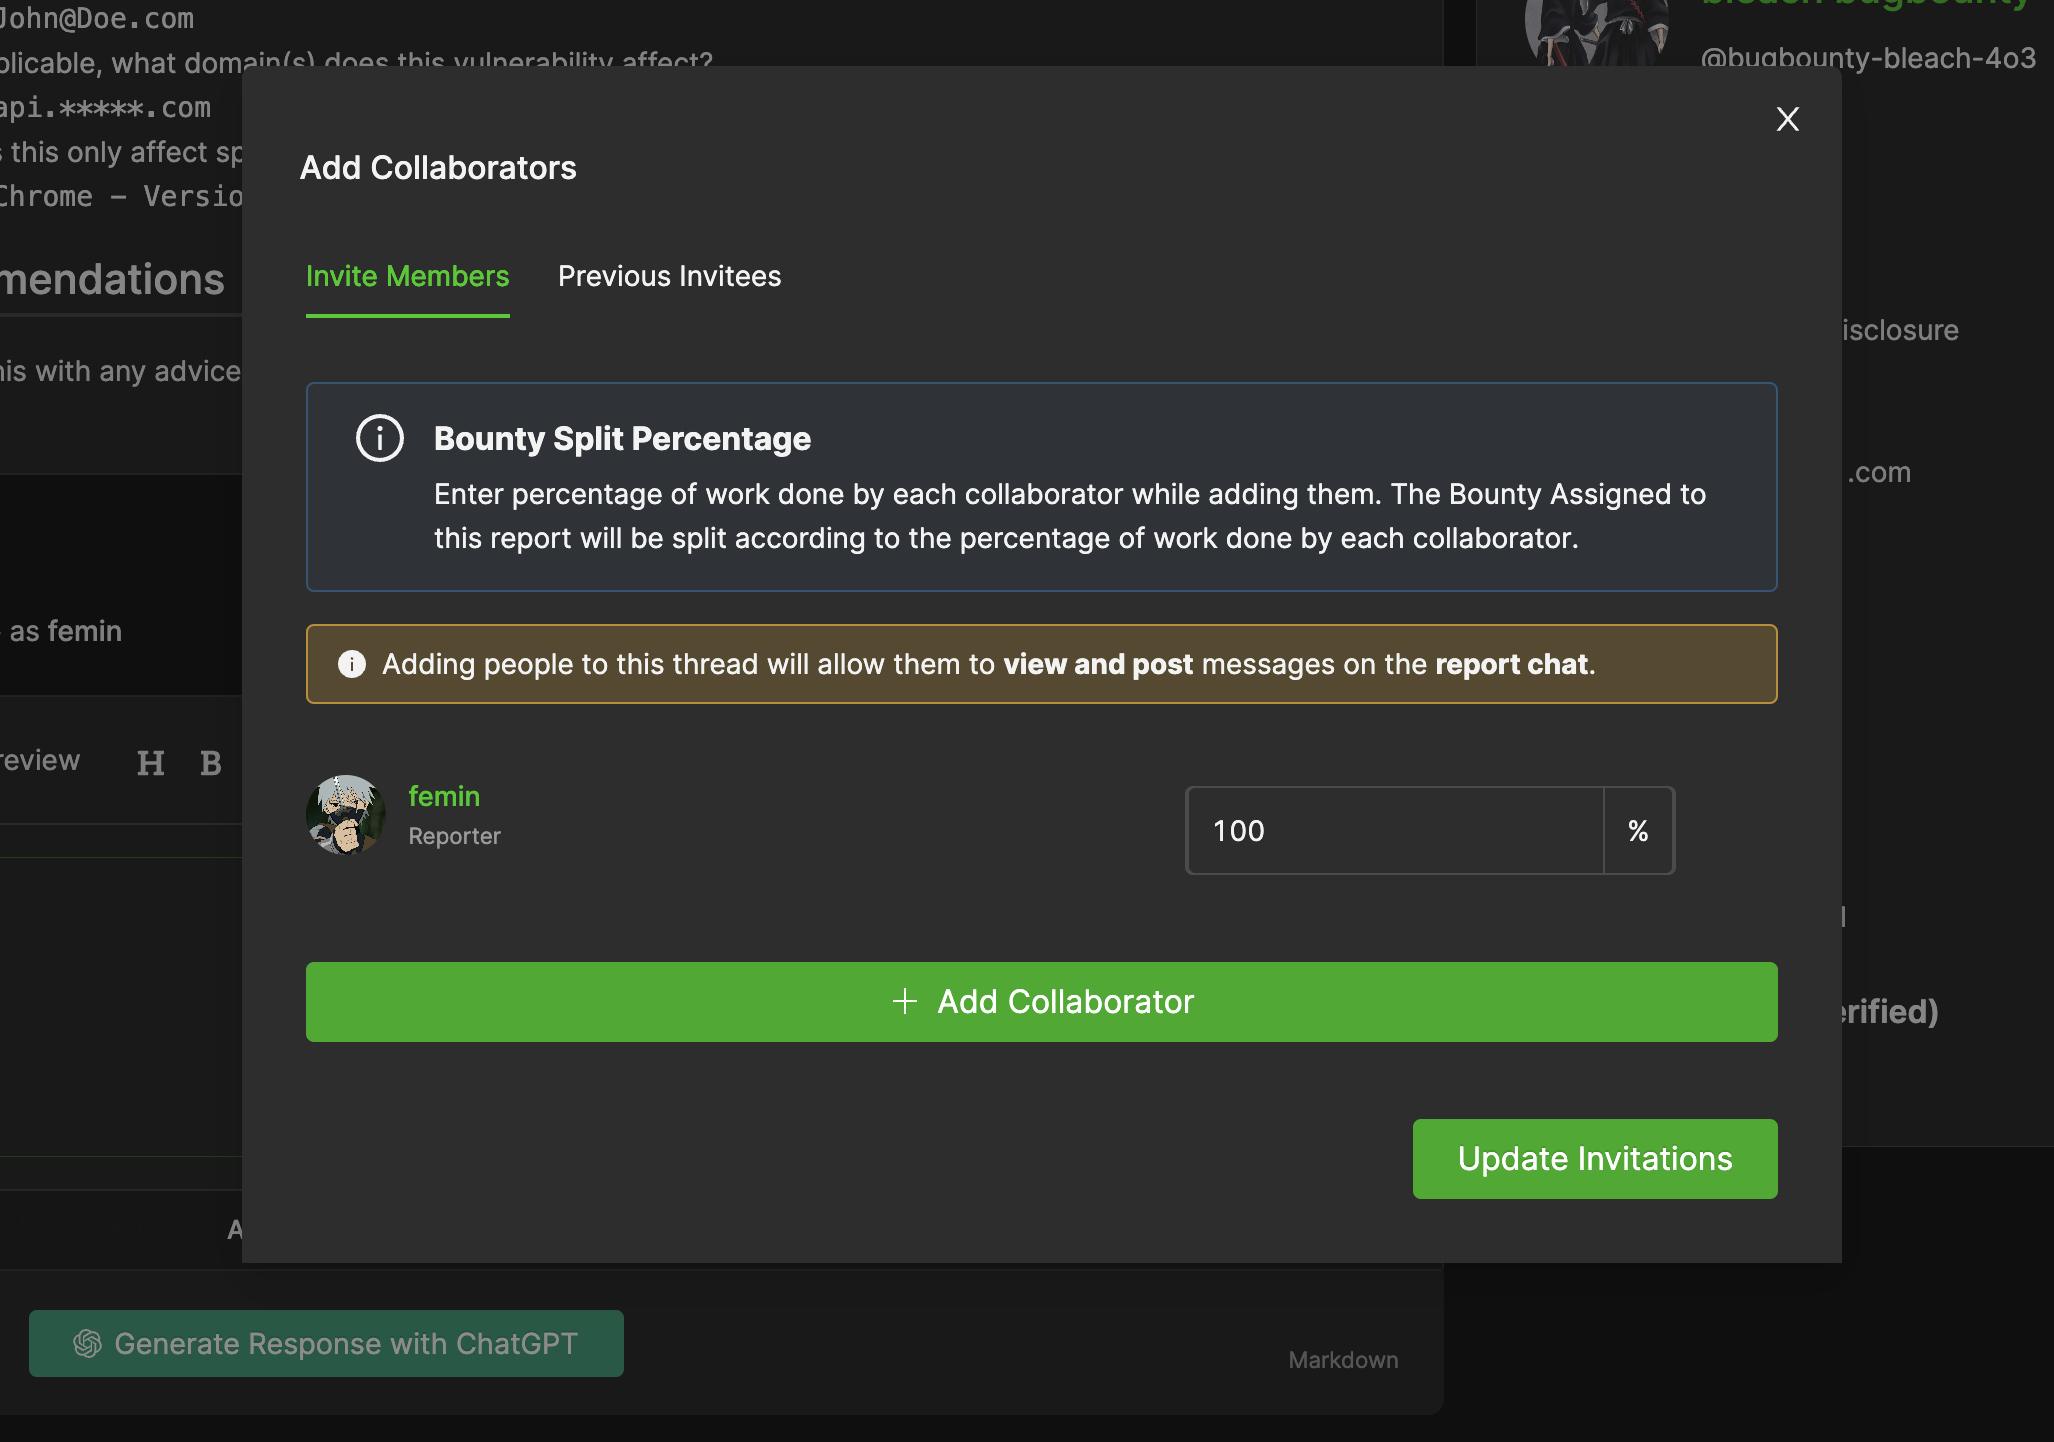
Task: Open the @bugbounty-bleach-4o3 handle
Action: (x=1867, y=59)
